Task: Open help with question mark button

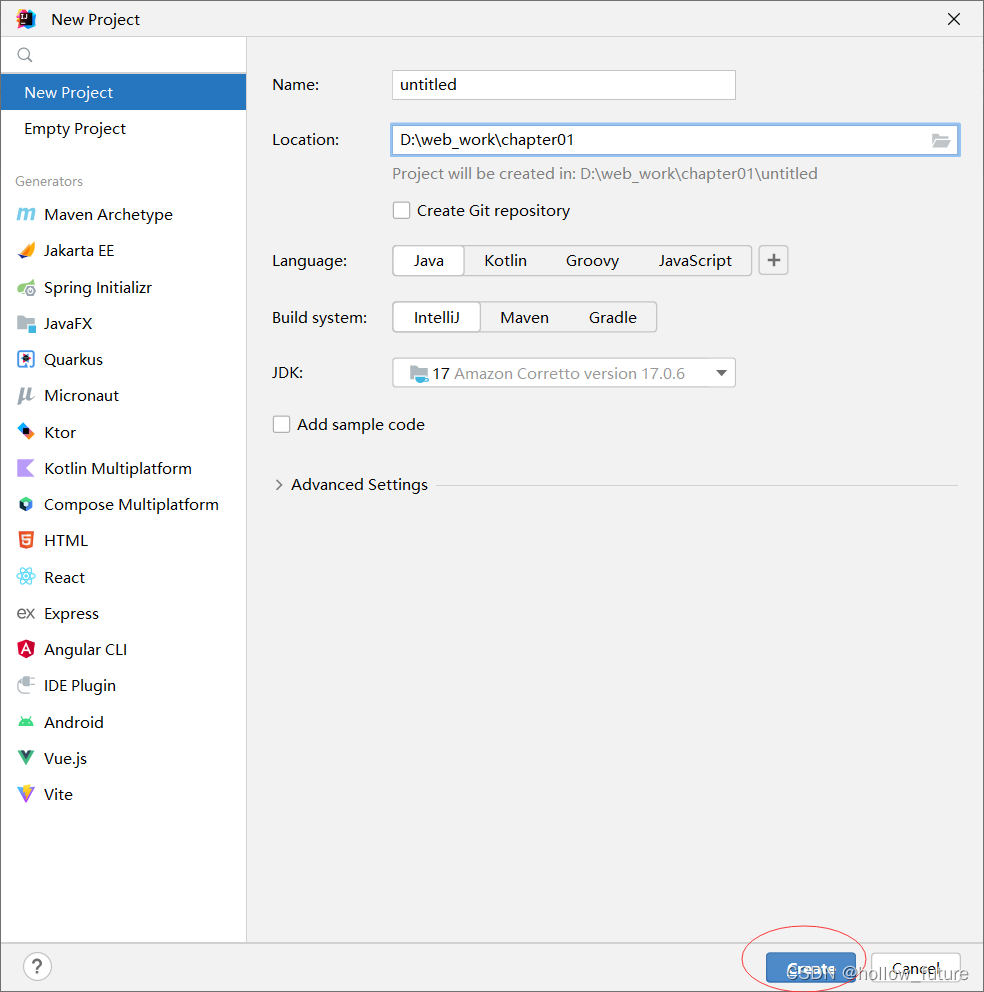Action: 37,966
